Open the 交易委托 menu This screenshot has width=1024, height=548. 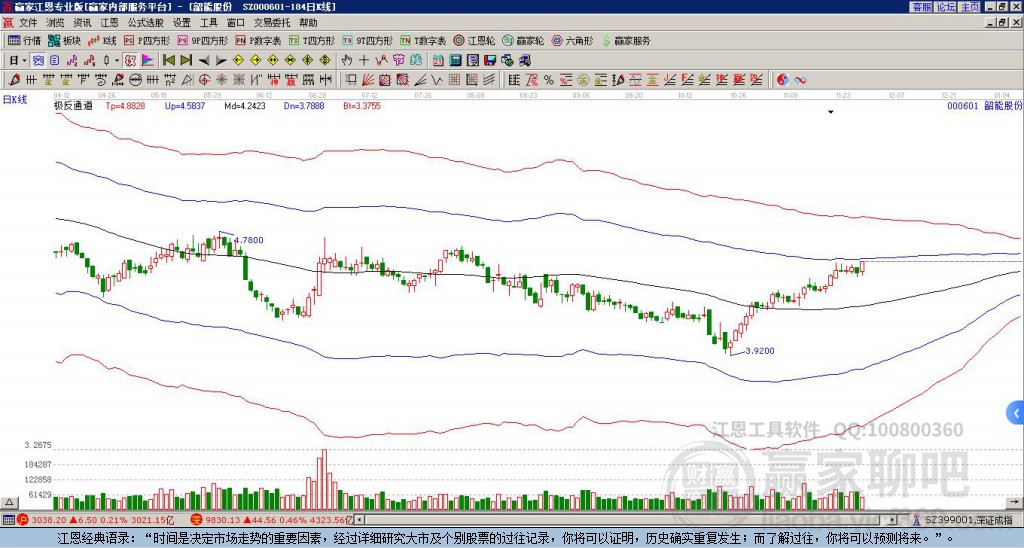[272, 23]
